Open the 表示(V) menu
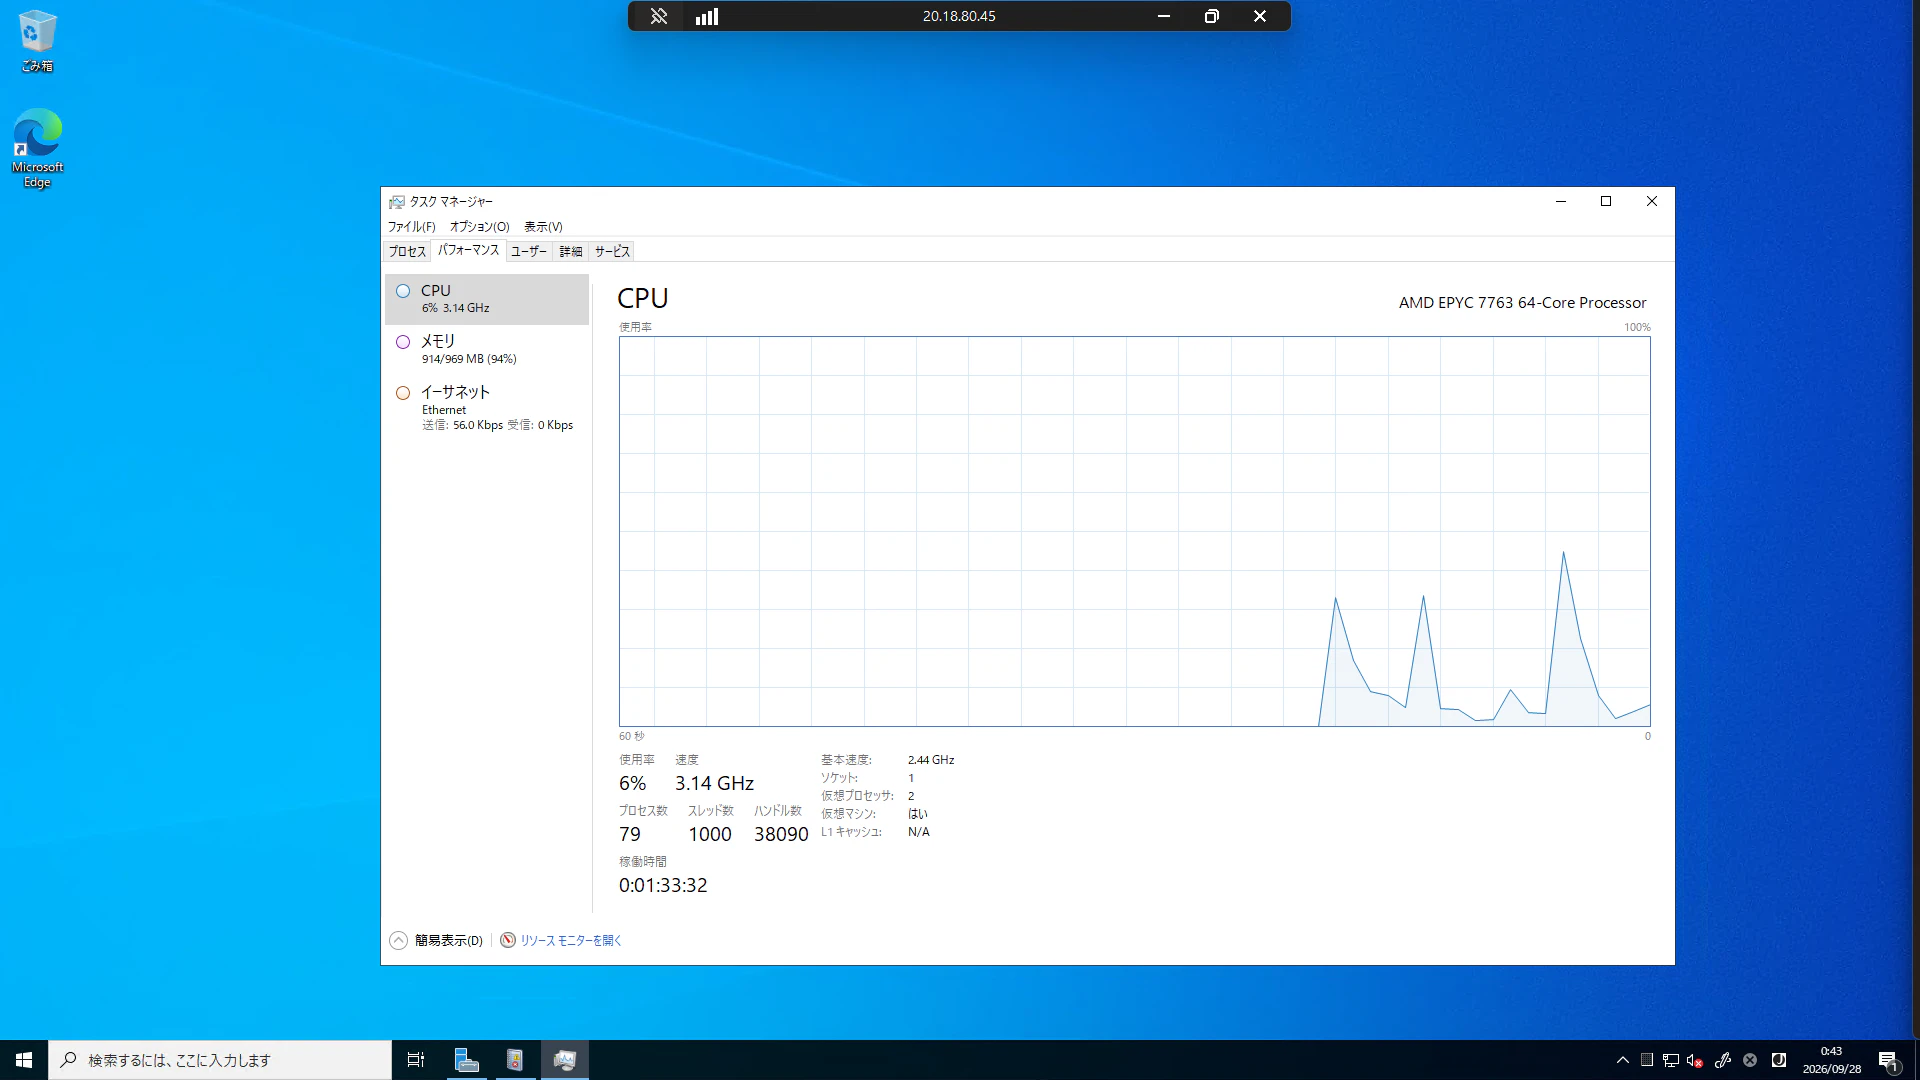Viewport: 1920px width, 1080px height. tap(543, 227)
